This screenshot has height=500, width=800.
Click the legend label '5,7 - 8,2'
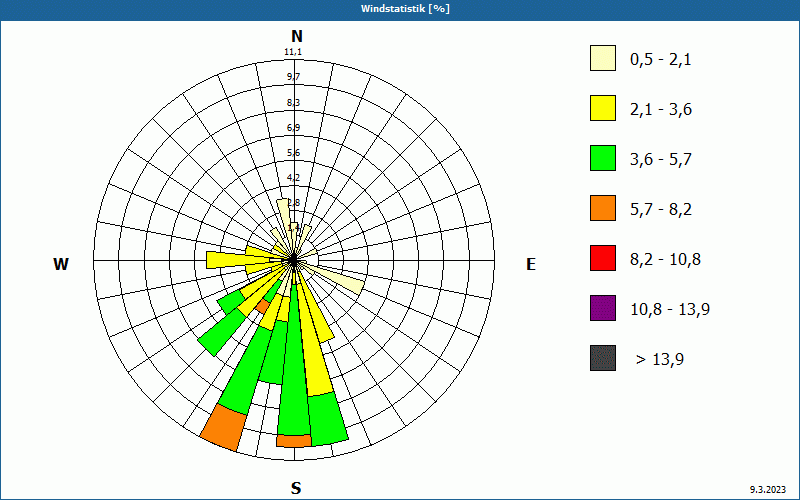coord(661,210)
